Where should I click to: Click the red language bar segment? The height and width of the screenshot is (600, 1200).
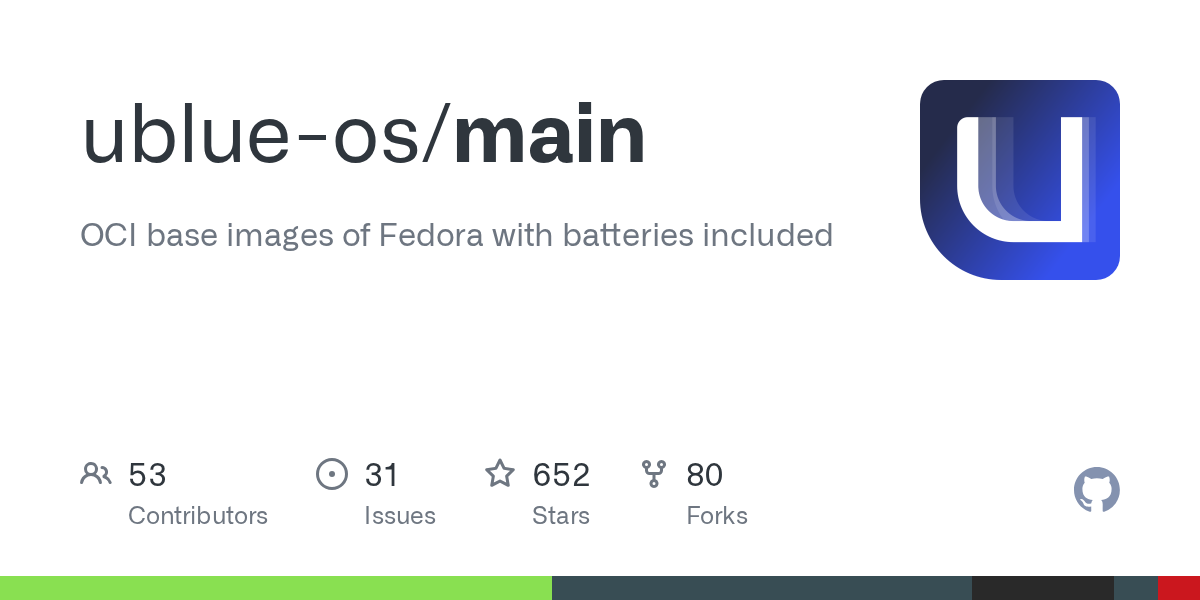(1178, 588)
